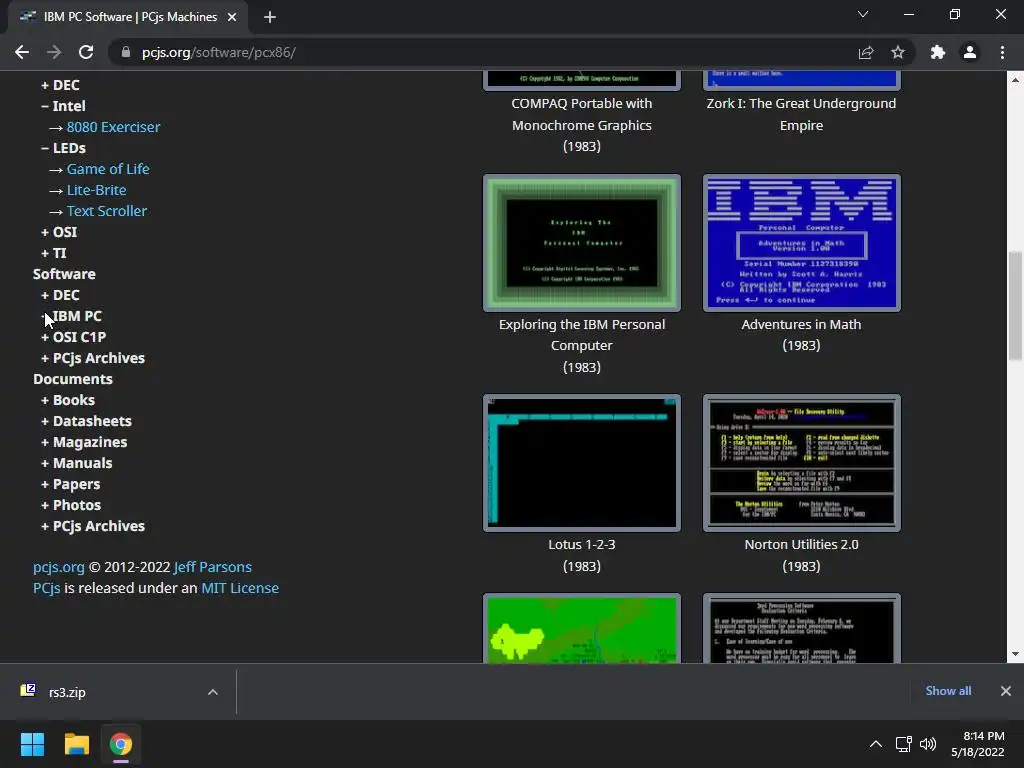The image size is (1024, 768).
Task: Click the scrollbar up arrow
Action: (x=1015, y=80)
